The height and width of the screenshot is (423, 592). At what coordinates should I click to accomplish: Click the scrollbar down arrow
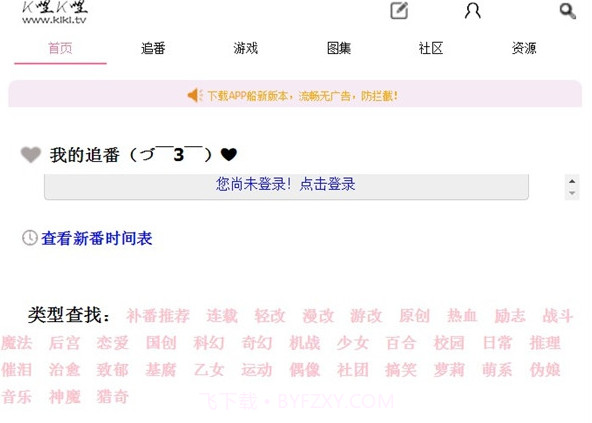click(572, 193)
